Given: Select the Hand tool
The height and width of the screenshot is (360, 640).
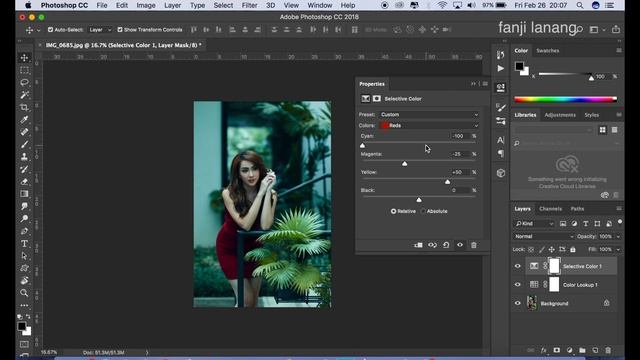Looking at the screenshot, I should (24, 280).
